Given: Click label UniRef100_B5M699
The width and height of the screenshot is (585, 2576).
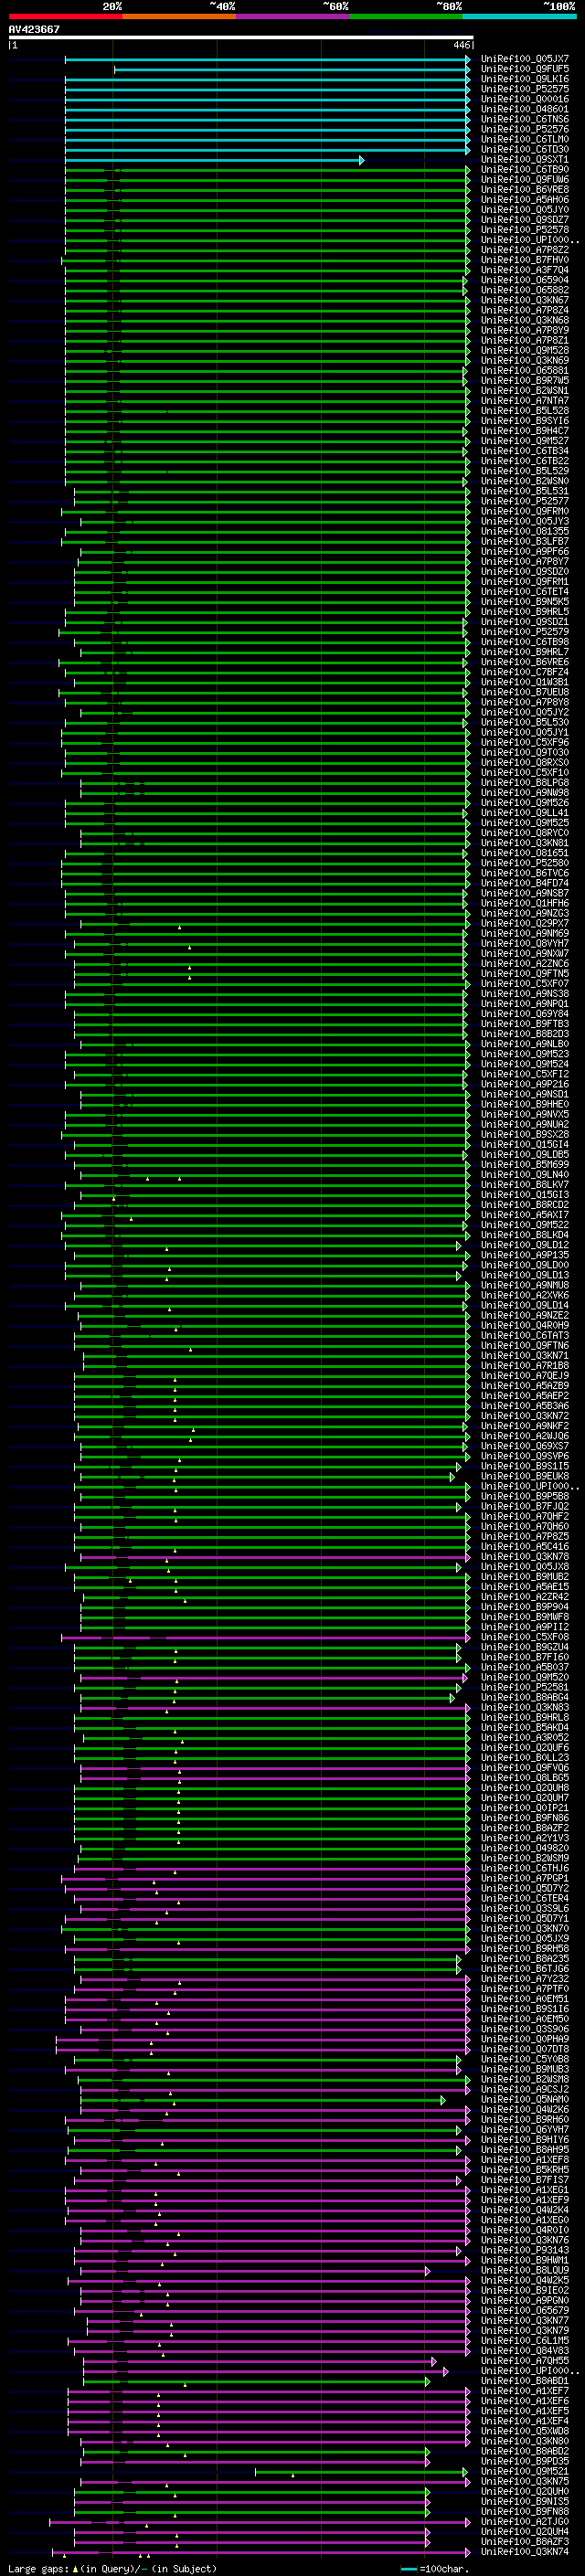Looking at the screenshot, I should pos(525,1164).
